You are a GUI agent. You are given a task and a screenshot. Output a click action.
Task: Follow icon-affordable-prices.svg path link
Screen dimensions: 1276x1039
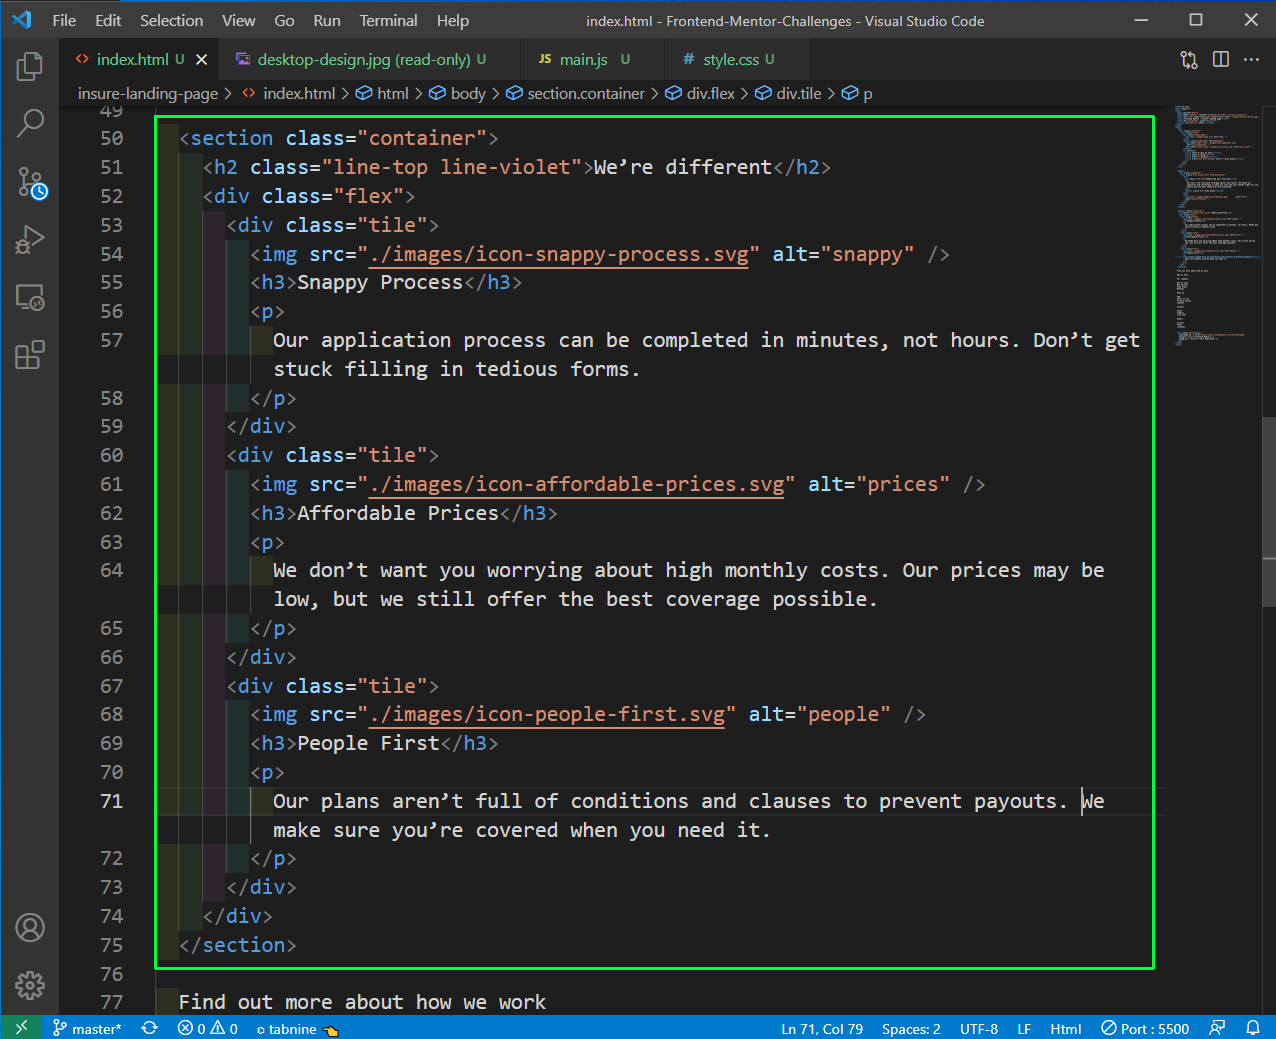tap(577, 484)
